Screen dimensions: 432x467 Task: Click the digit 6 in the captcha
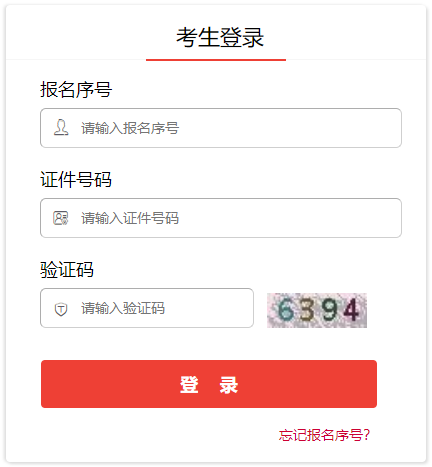[x=286, y=310]
